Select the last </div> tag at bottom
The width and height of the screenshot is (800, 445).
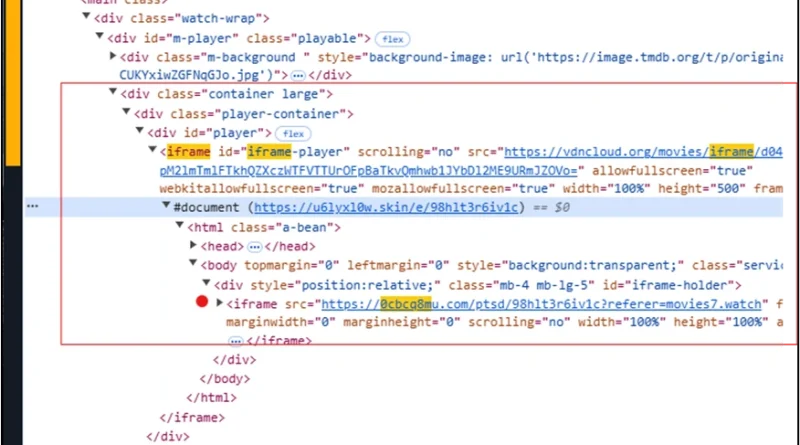[x=168, y=437]
